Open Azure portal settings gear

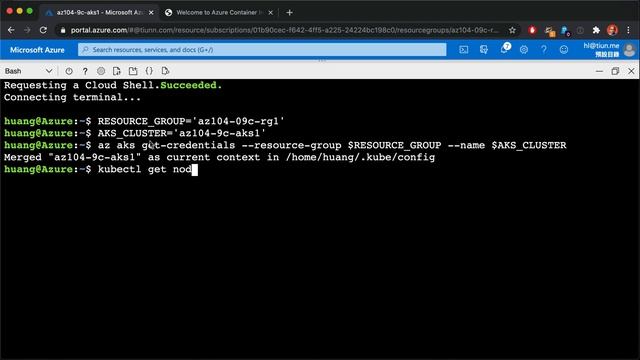point(524,50)
